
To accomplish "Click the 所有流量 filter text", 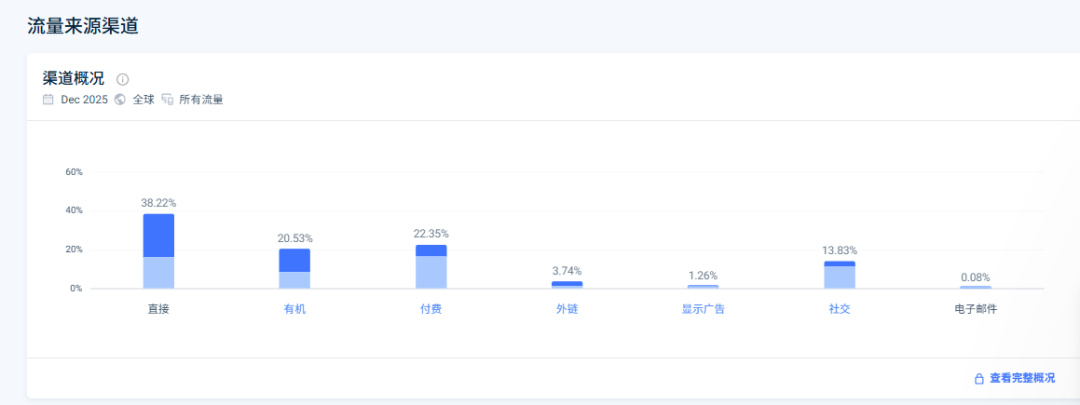I will pos(201,100).
